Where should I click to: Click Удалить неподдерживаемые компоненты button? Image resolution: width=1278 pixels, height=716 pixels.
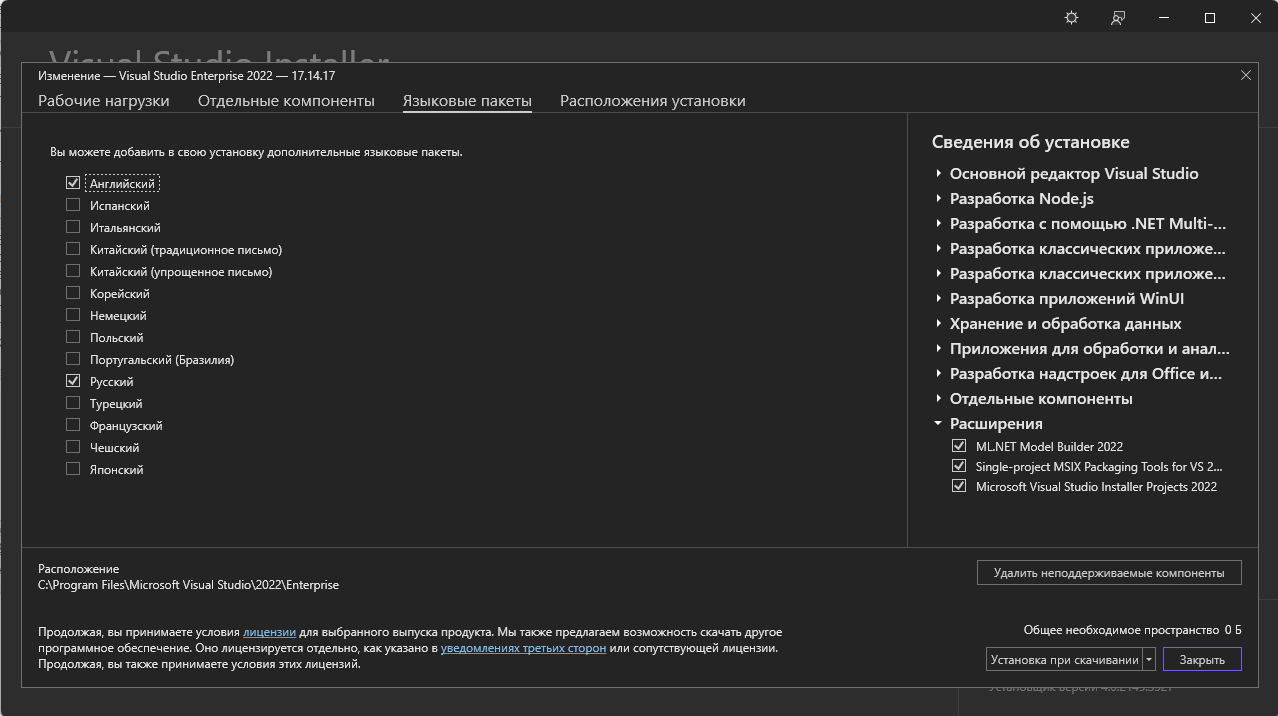click(1108, 573)
